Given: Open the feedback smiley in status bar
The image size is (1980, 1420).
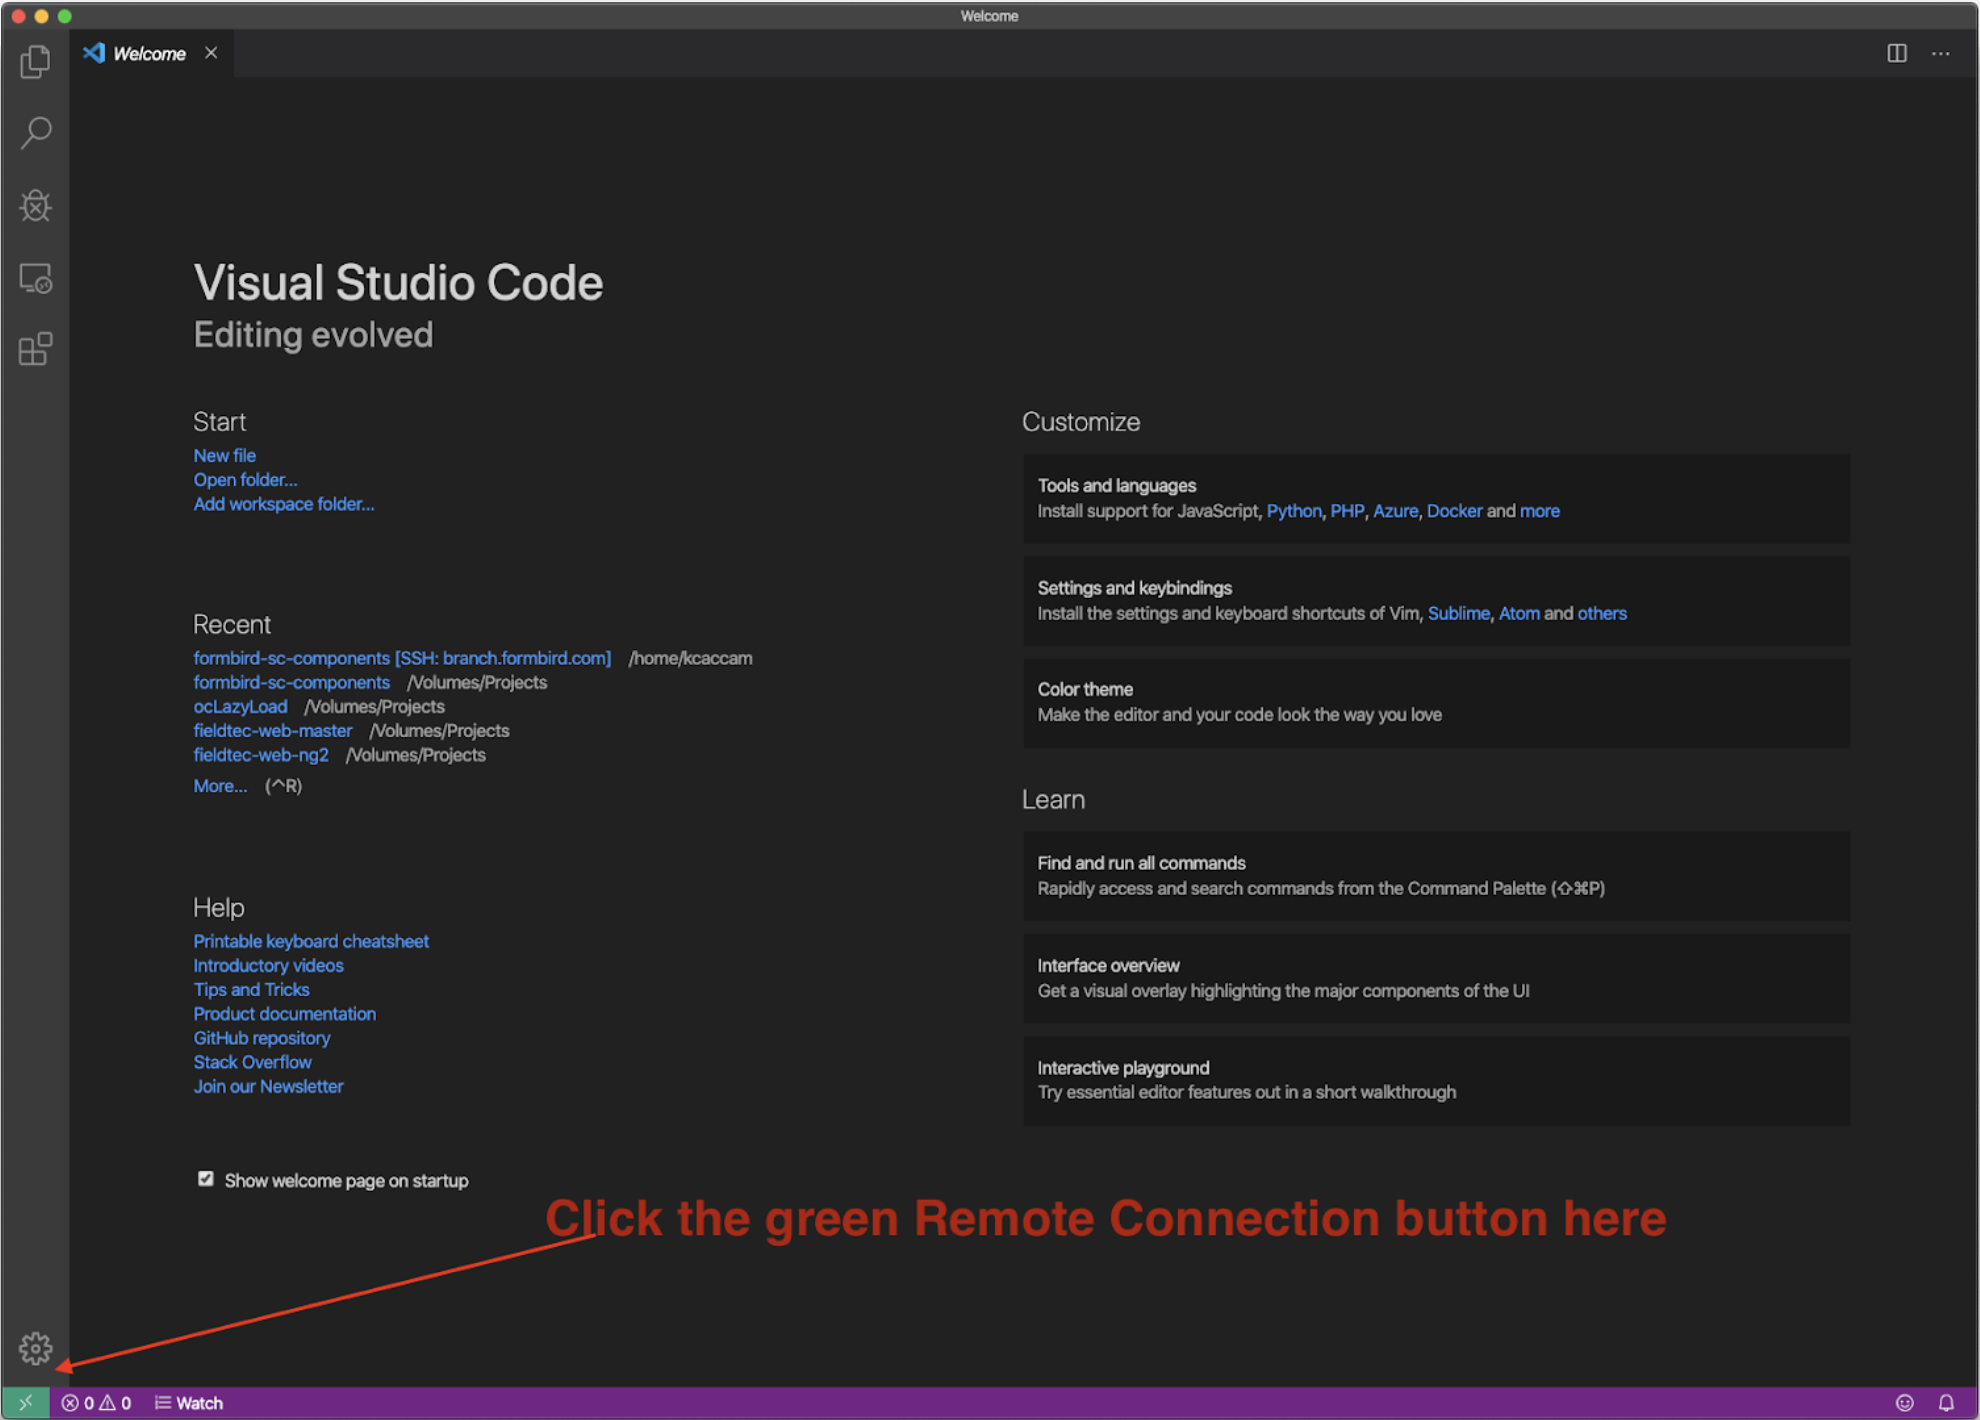Looking at the screenshot, I should click(x=1904, y=1403).
